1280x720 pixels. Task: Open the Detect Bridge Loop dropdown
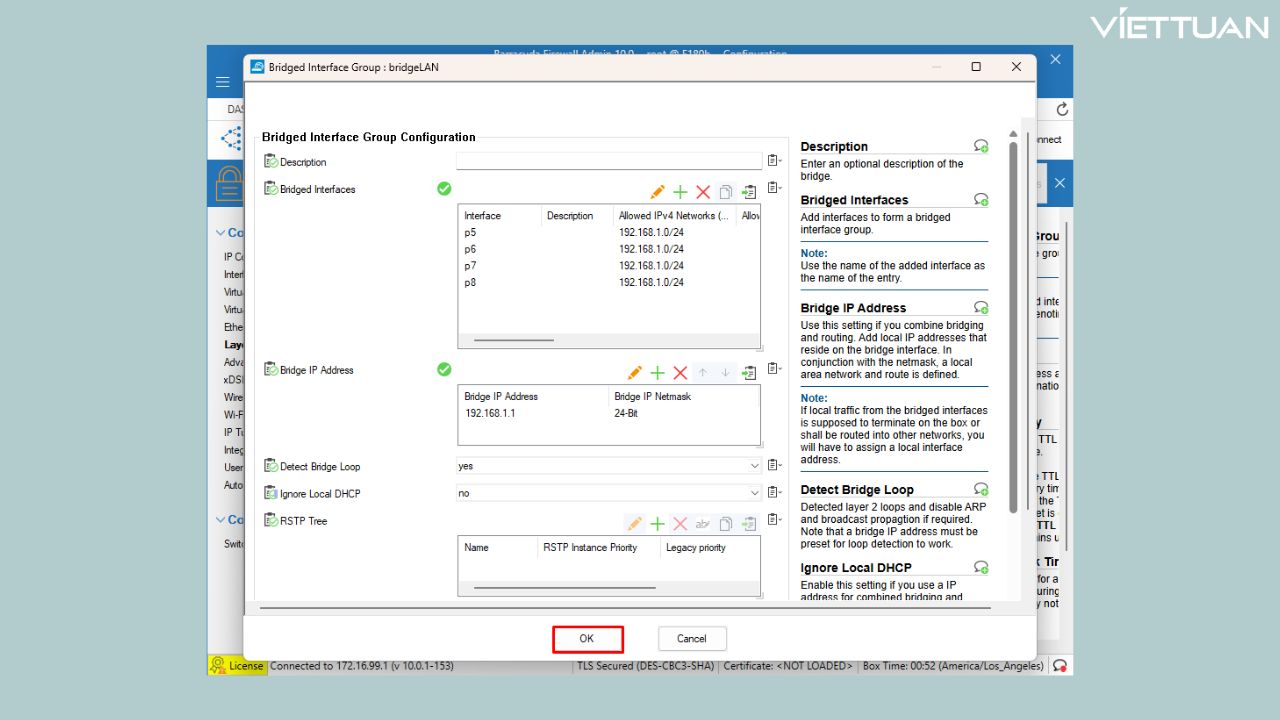754,466
